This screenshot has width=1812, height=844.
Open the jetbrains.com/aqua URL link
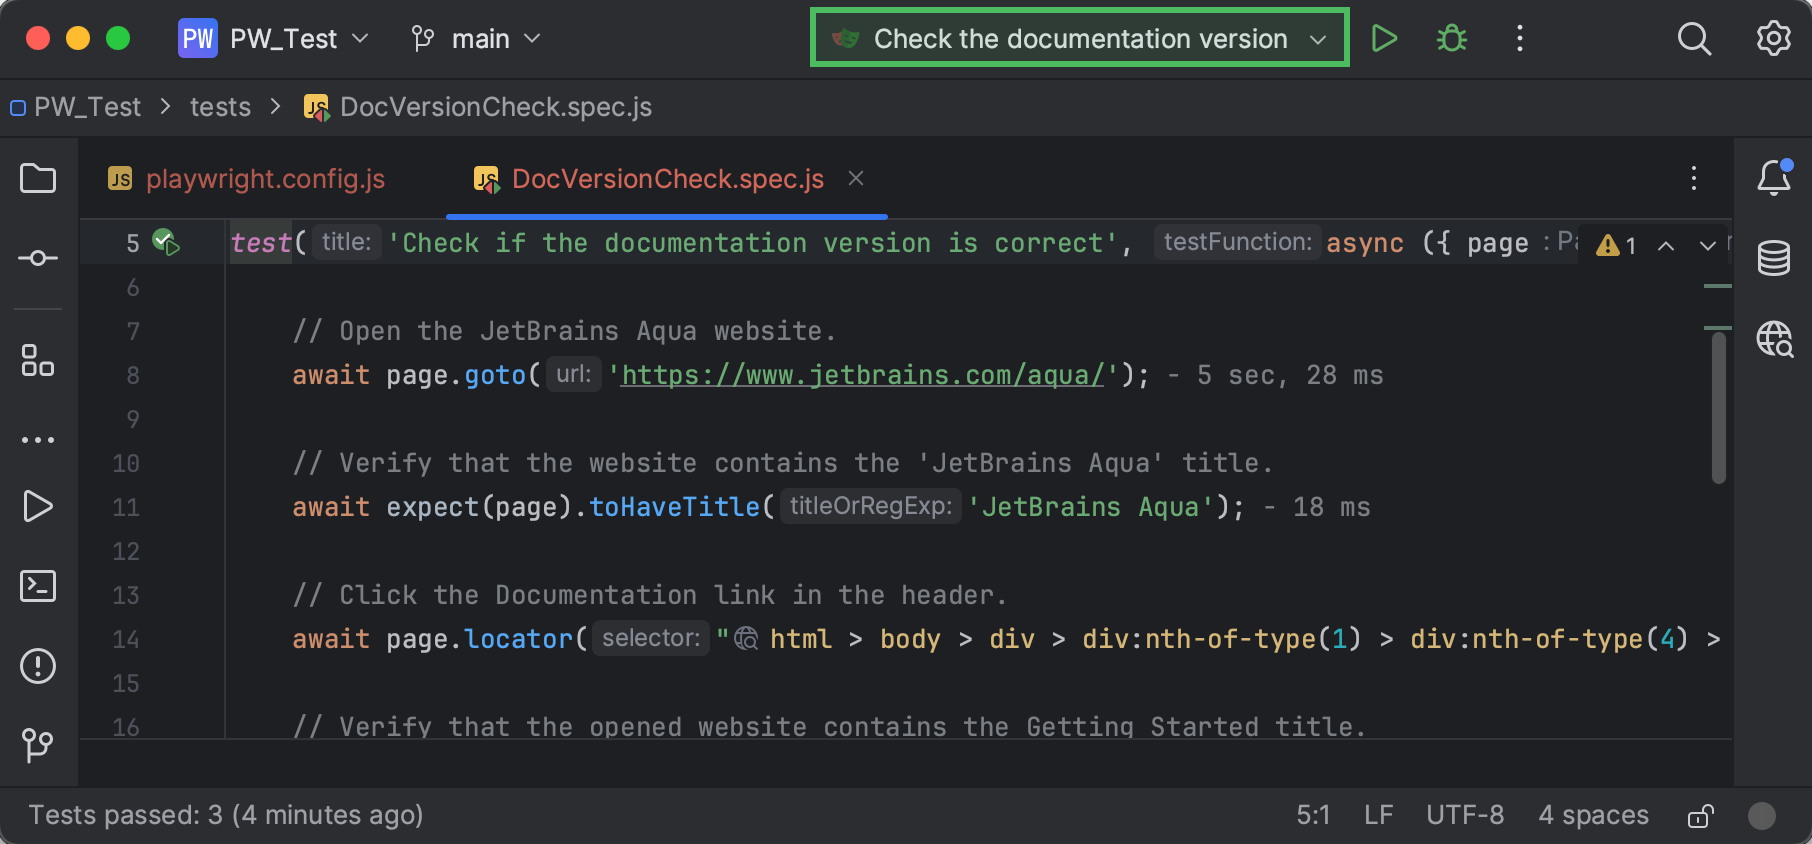[x=863, y=375]
